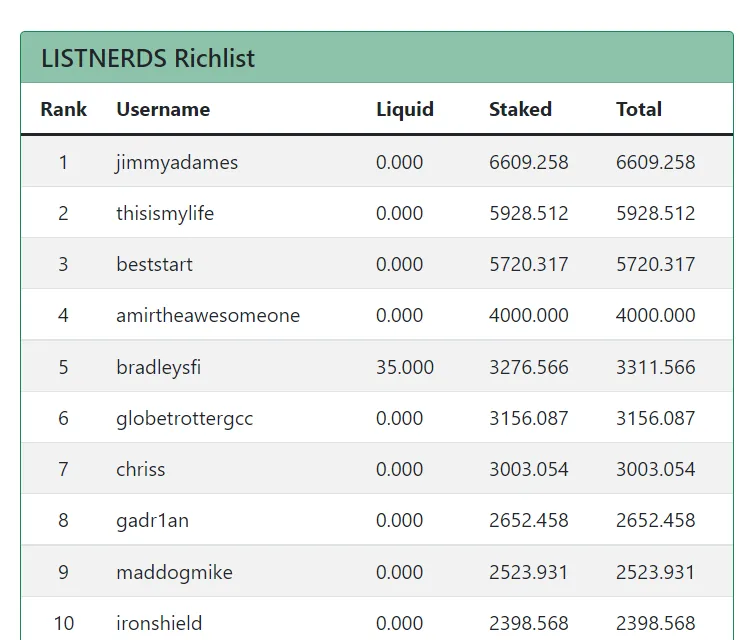The width and height of the screenshot is (752, 640).
Task: Click the Rank column header
Action: pyautogui.click(x=63, y=109)
